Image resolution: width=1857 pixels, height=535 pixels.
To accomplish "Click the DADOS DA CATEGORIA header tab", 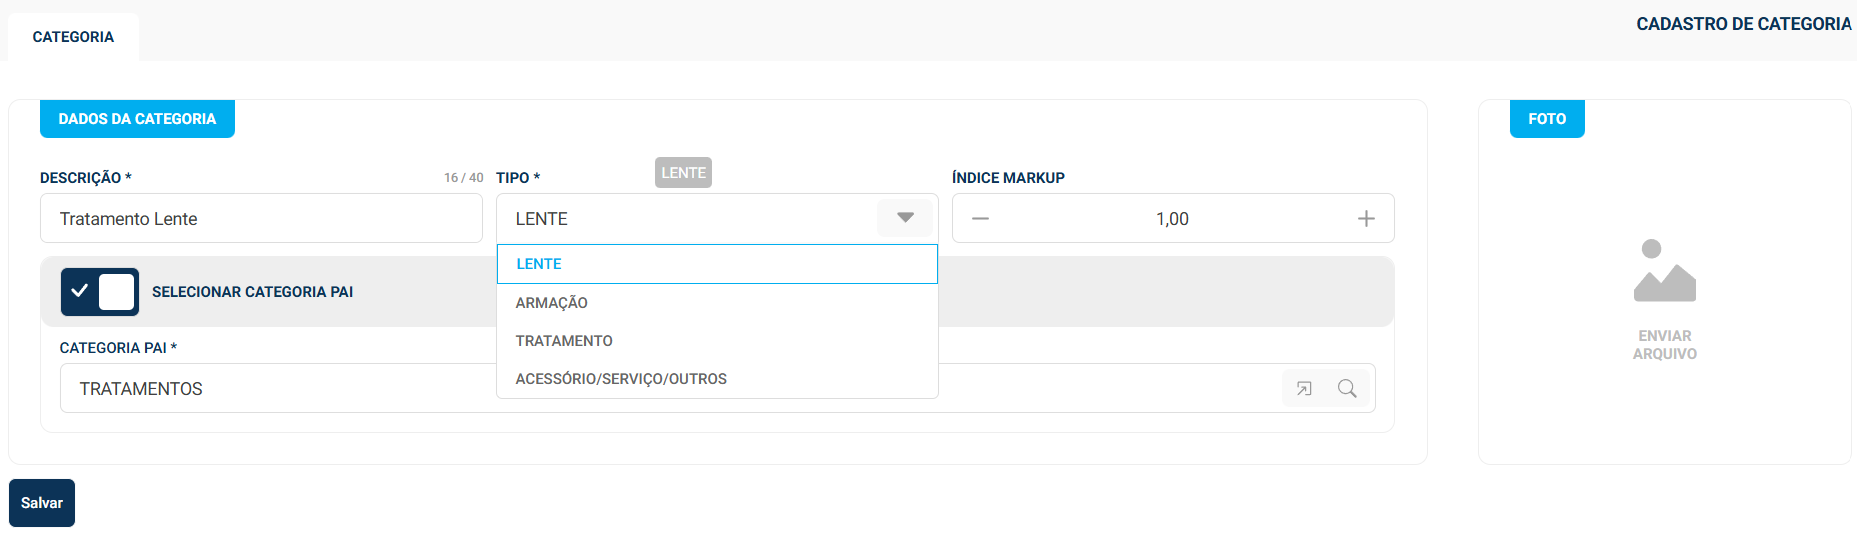I will tap(137, 119).
